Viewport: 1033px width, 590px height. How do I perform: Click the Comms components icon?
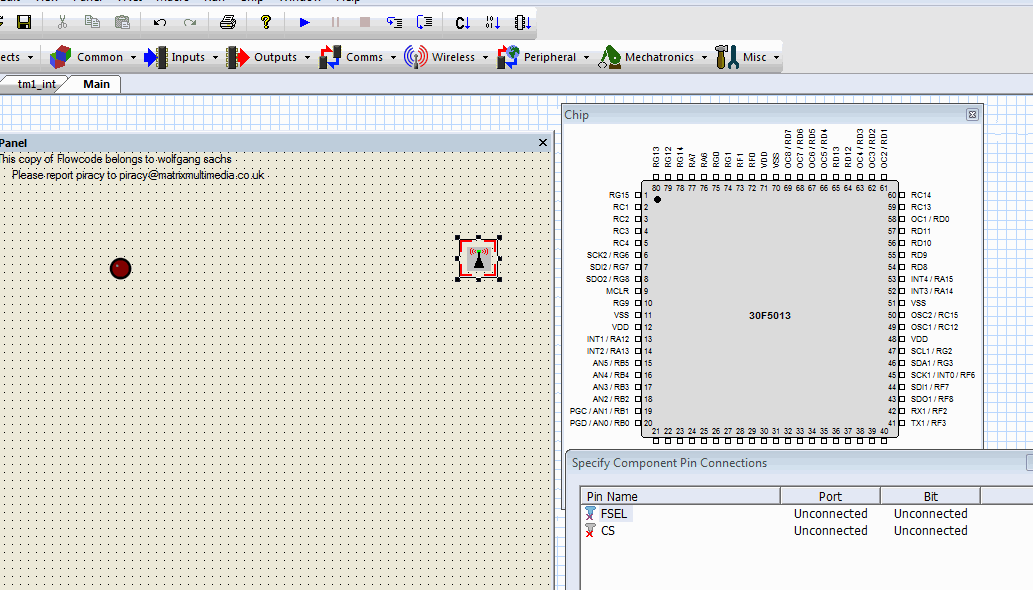point(330,57)
